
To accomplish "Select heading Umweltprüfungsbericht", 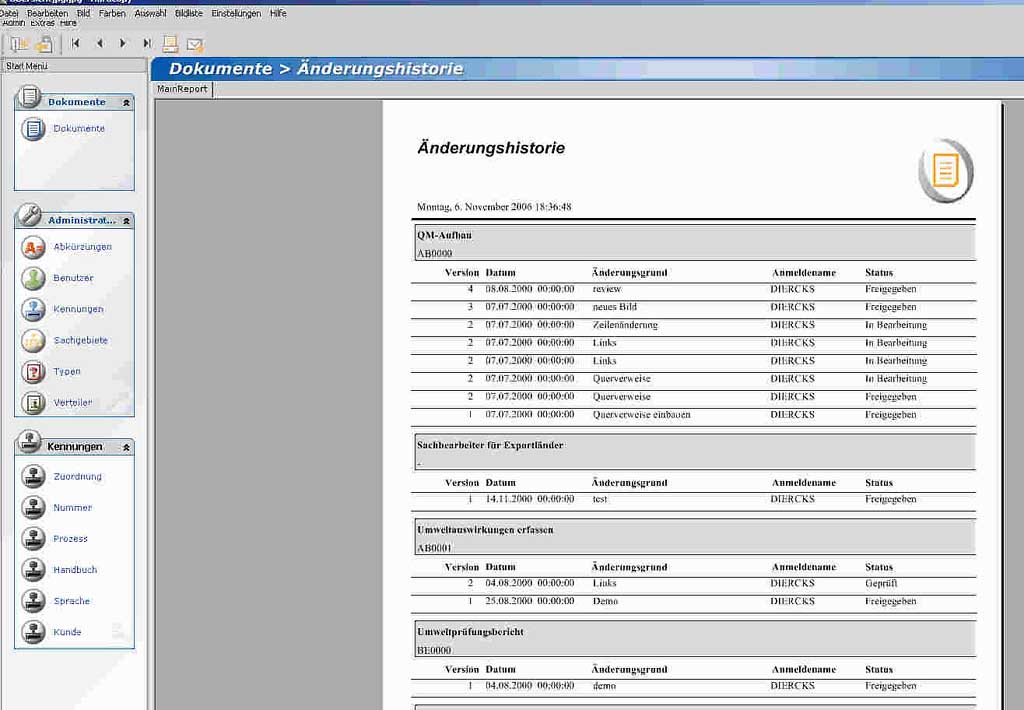I will coord(470,632).
